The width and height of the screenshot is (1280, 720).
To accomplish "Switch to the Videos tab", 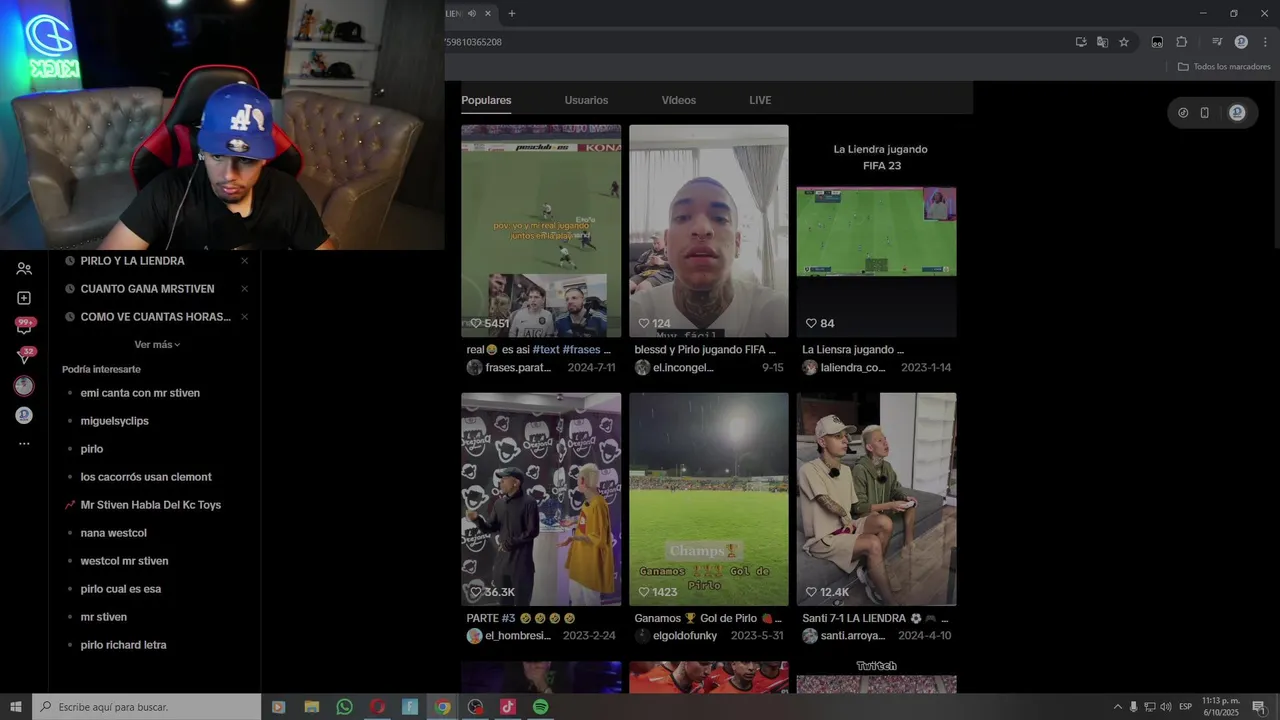I will pyautogui.click(x=679, y=100).
